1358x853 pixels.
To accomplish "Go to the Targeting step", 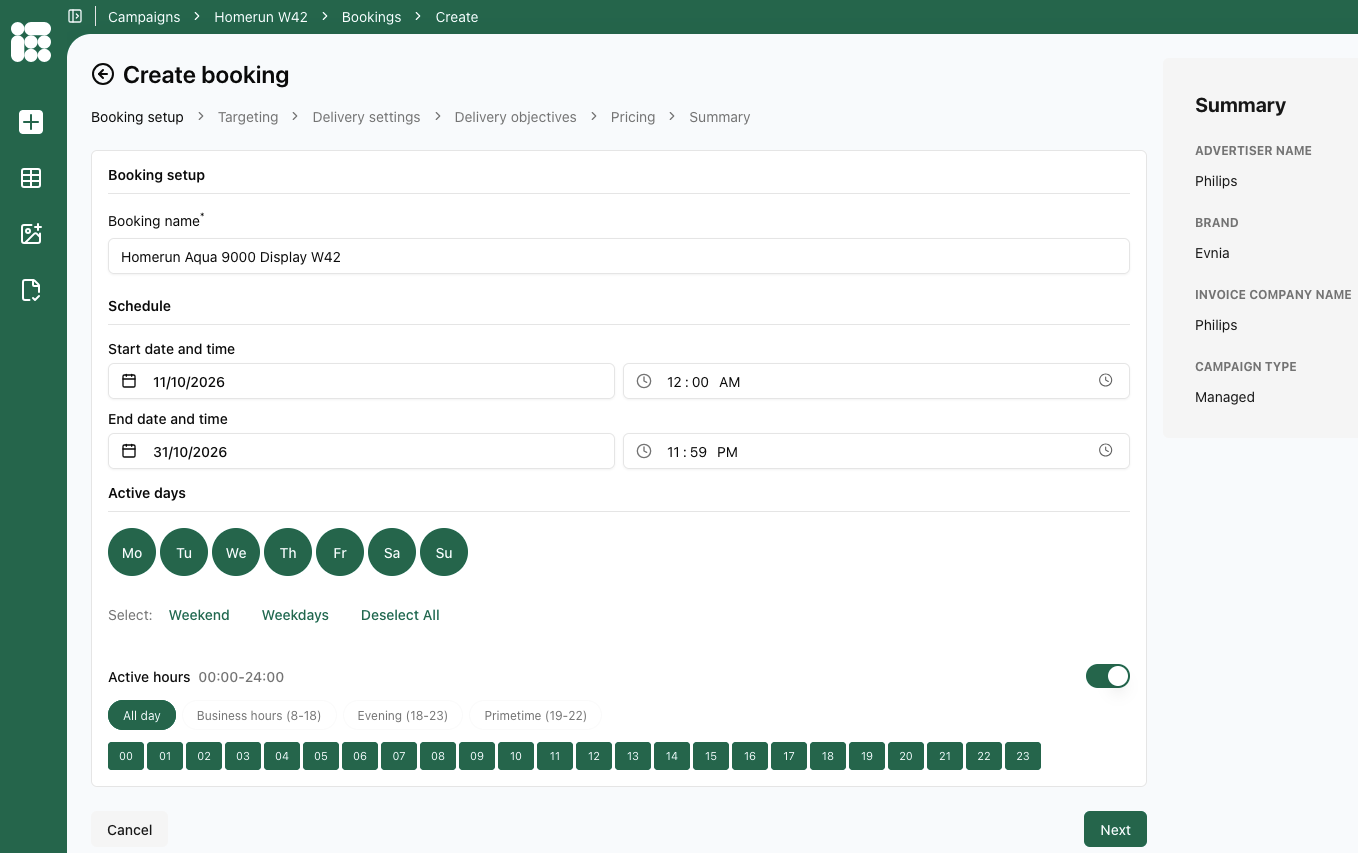I will 248,117.
